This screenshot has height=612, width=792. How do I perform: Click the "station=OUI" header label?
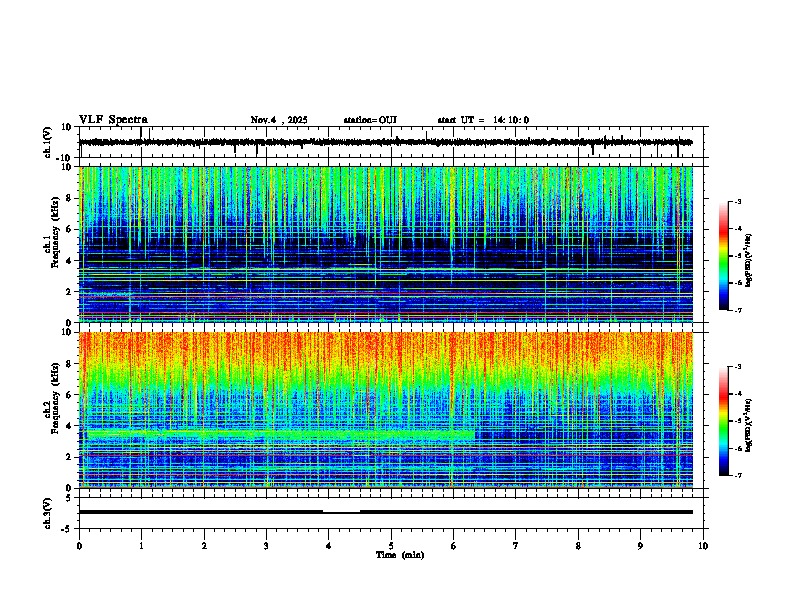(370, 120)
